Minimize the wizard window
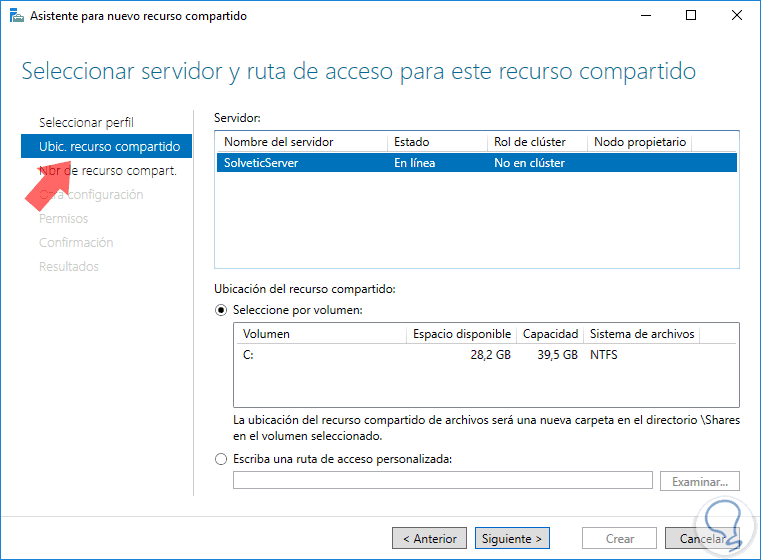The height and width of the screenshot is (560, 761). (645, 16)
